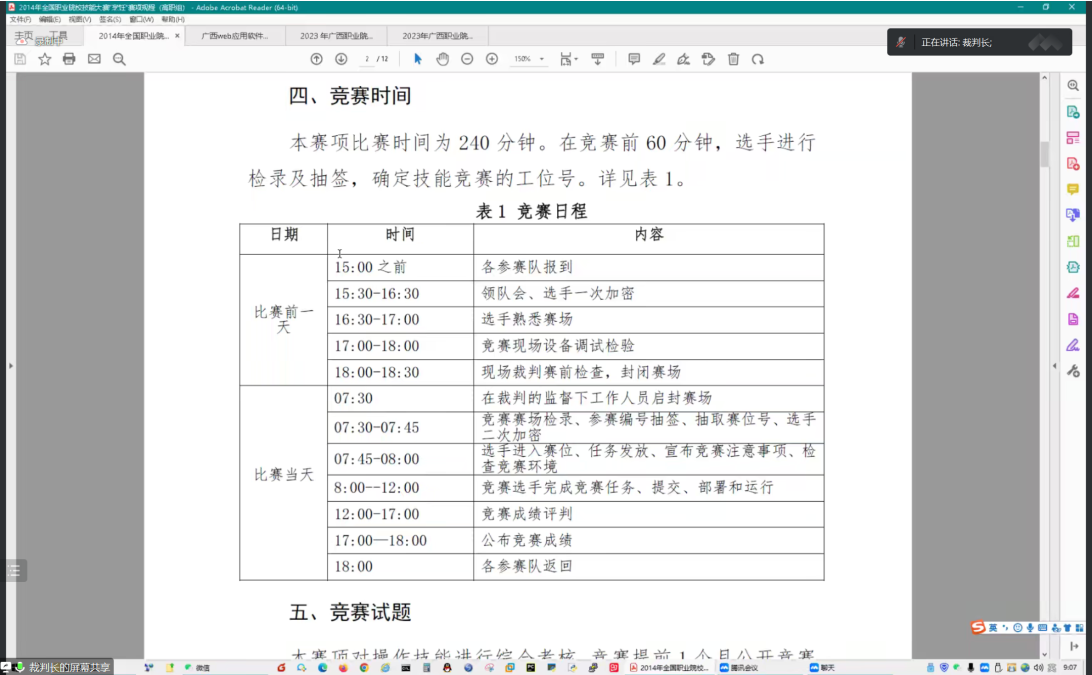Open the 签名(S) menu
This screenshot has width=1092, height=675.
(109, 20)
